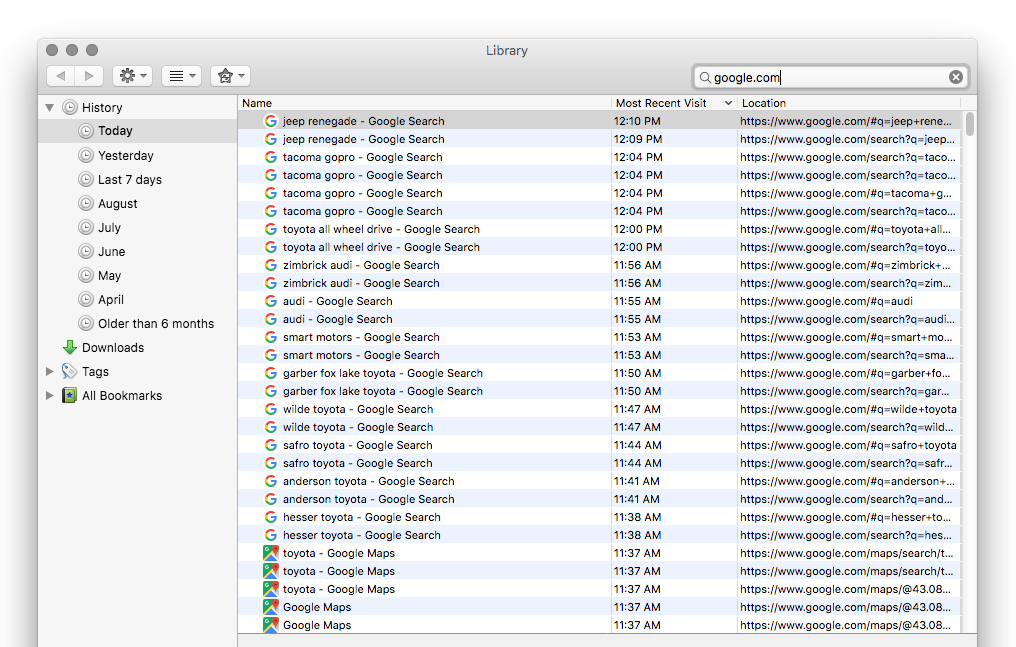Collapse the History tree node
Image resolution: width=1016 pixels, height=647 pixels.
(50, 108)
